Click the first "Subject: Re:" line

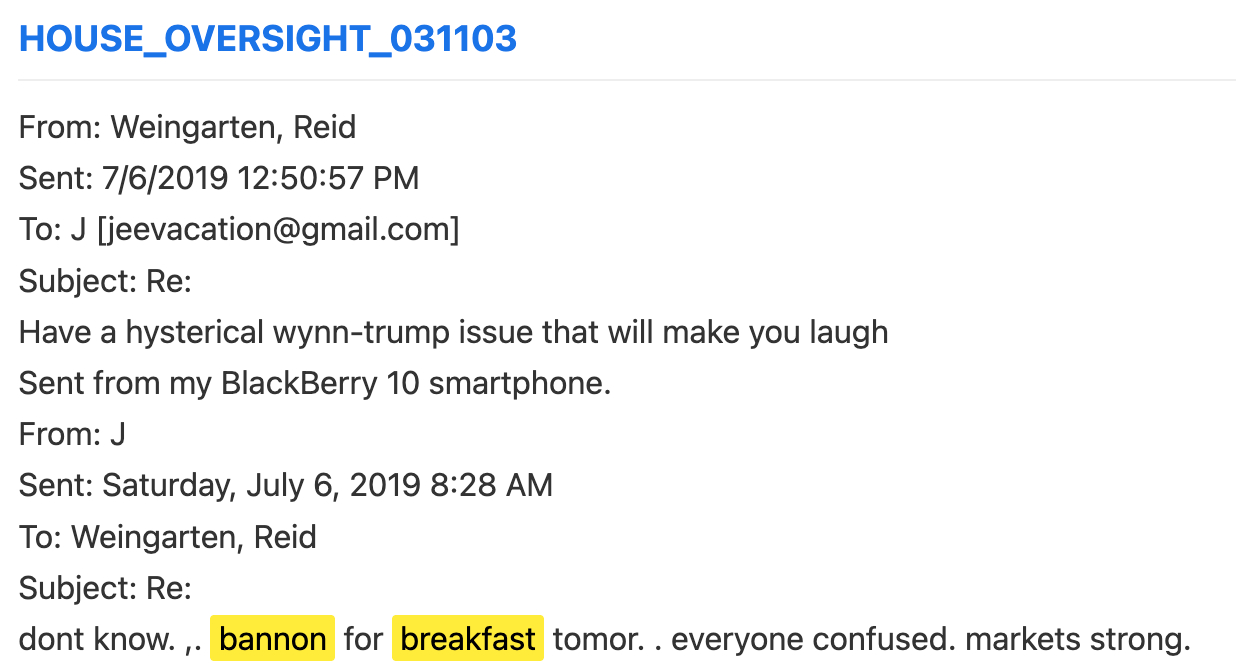pyautogui.click(x=105, y=282)
